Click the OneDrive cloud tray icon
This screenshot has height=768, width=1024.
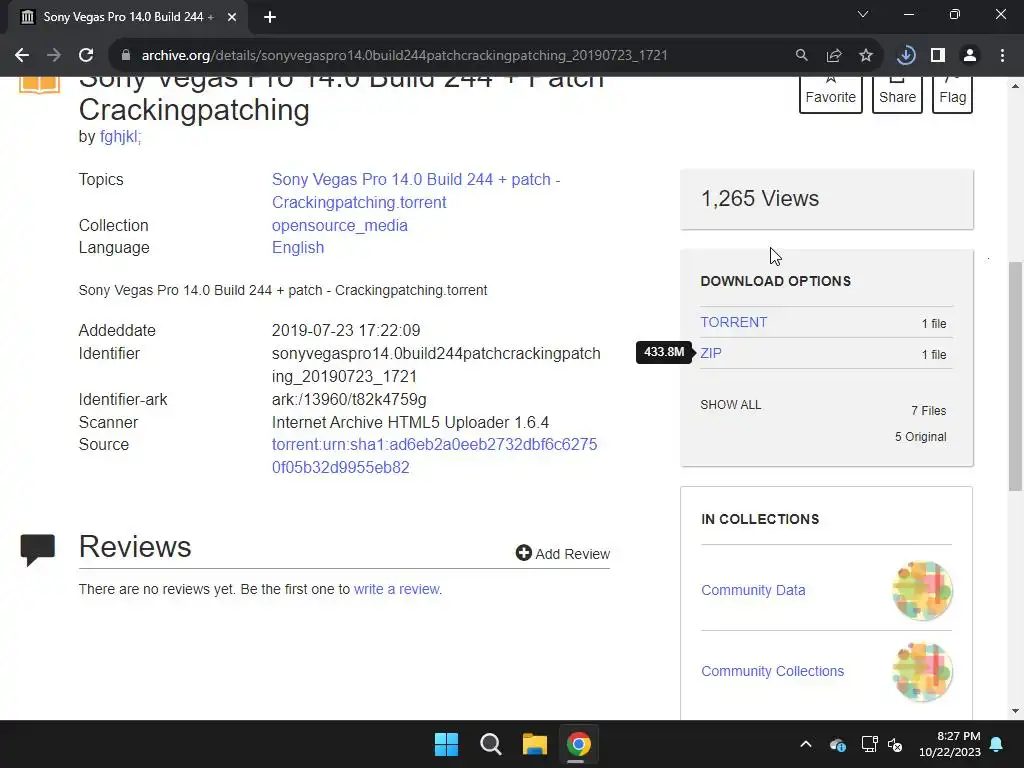tap(838, 744)
